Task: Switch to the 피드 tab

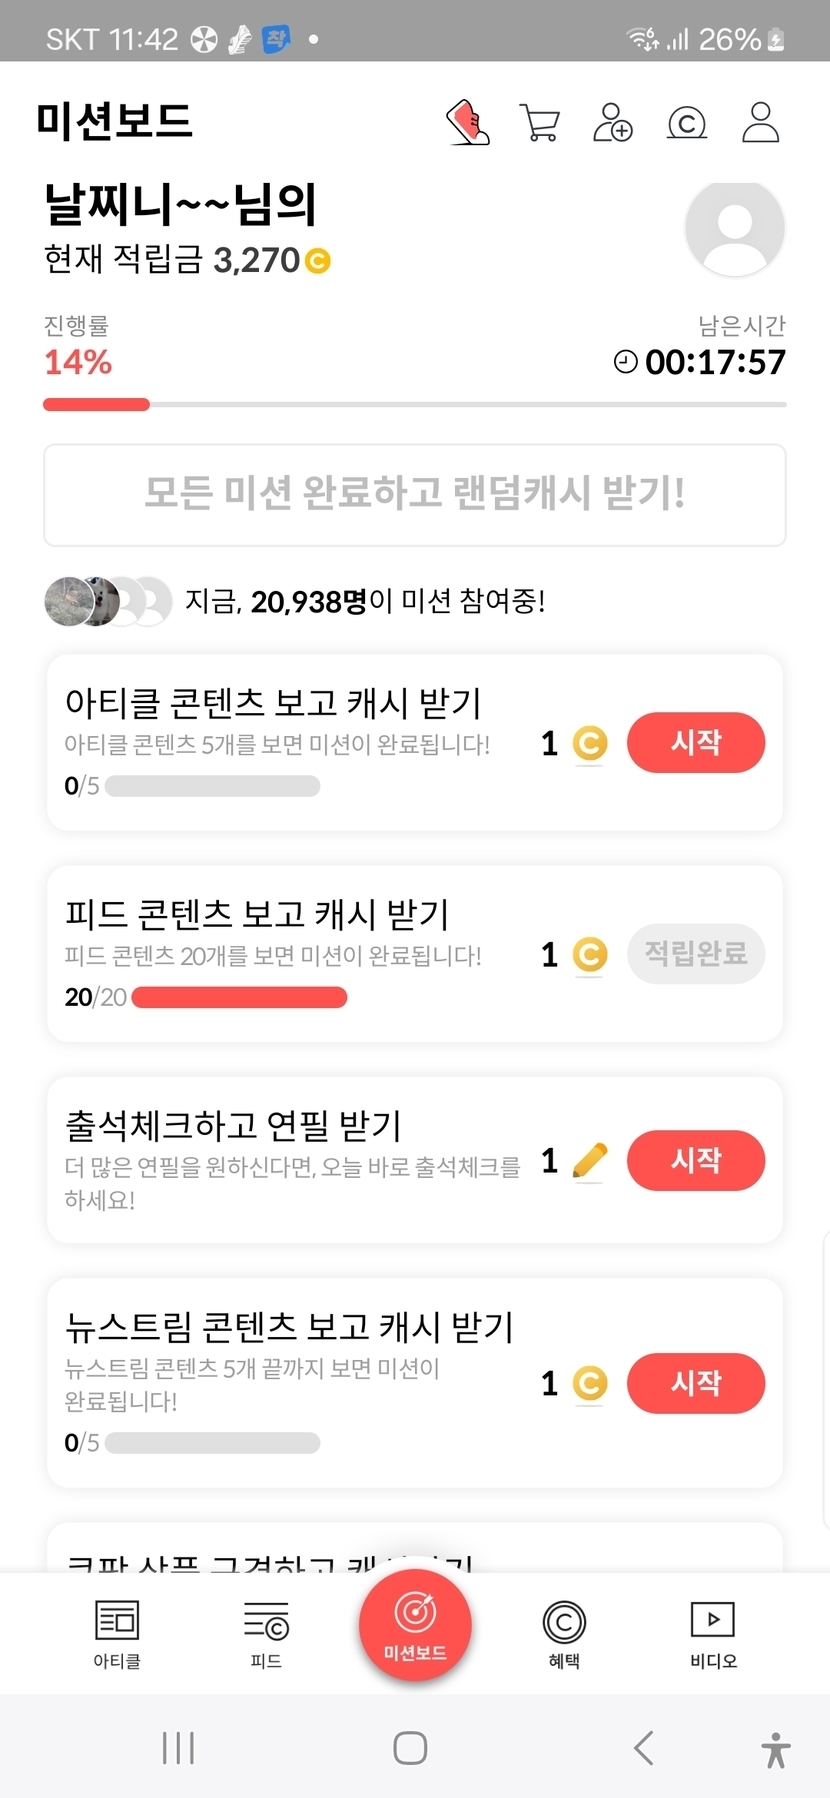Action: [x=266, y=1632]
